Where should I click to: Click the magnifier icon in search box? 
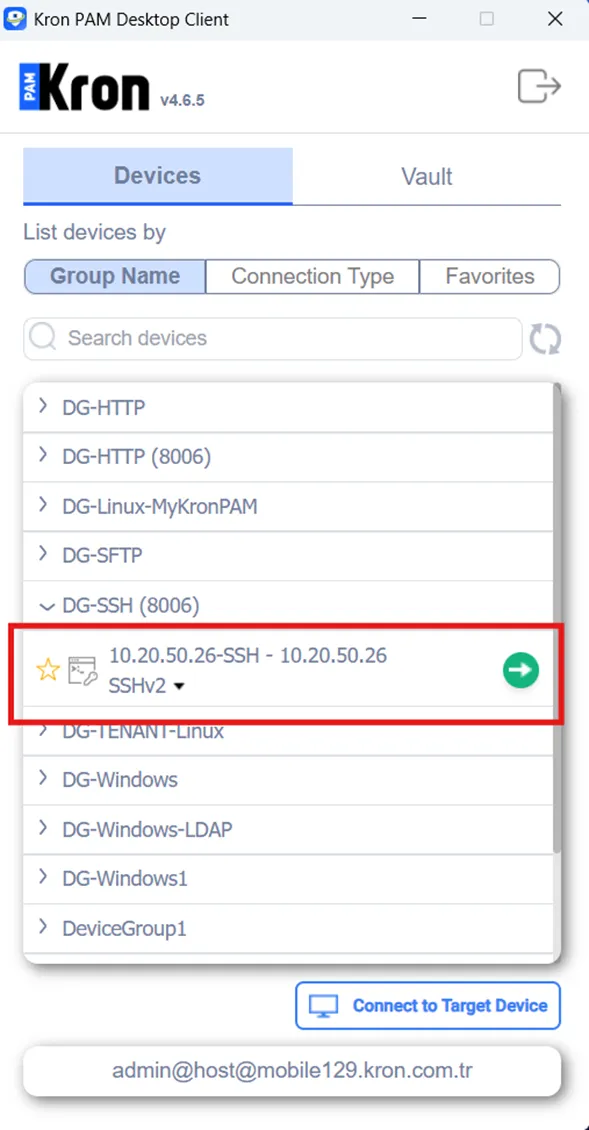[43, 338]
